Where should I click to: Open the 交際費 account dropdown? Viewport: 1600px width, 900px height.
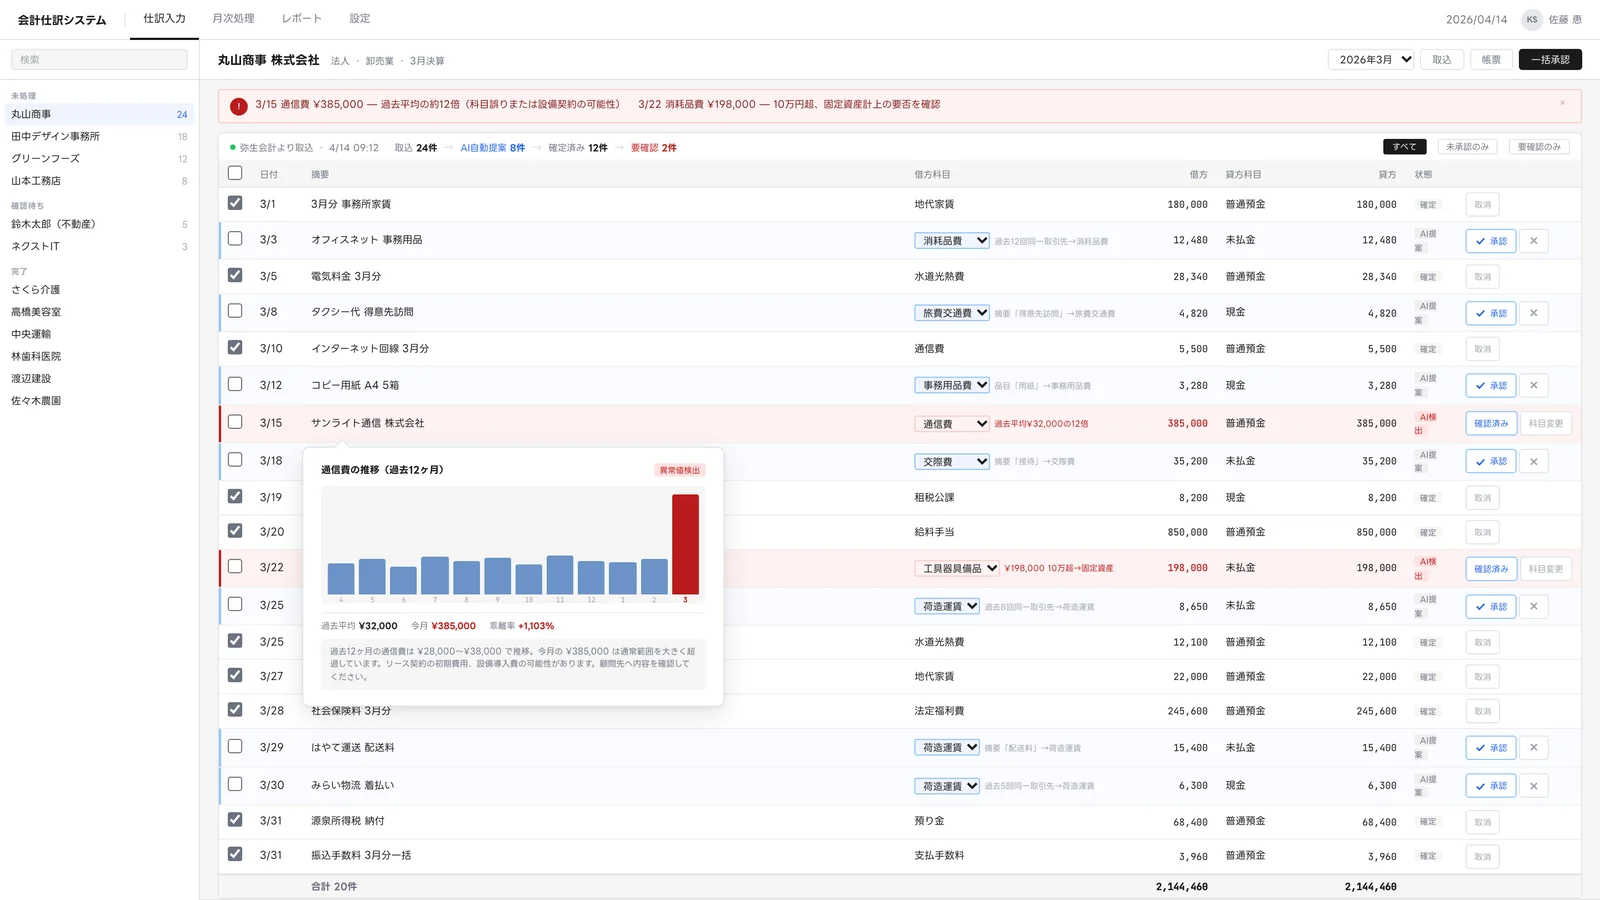pos(952,462)
